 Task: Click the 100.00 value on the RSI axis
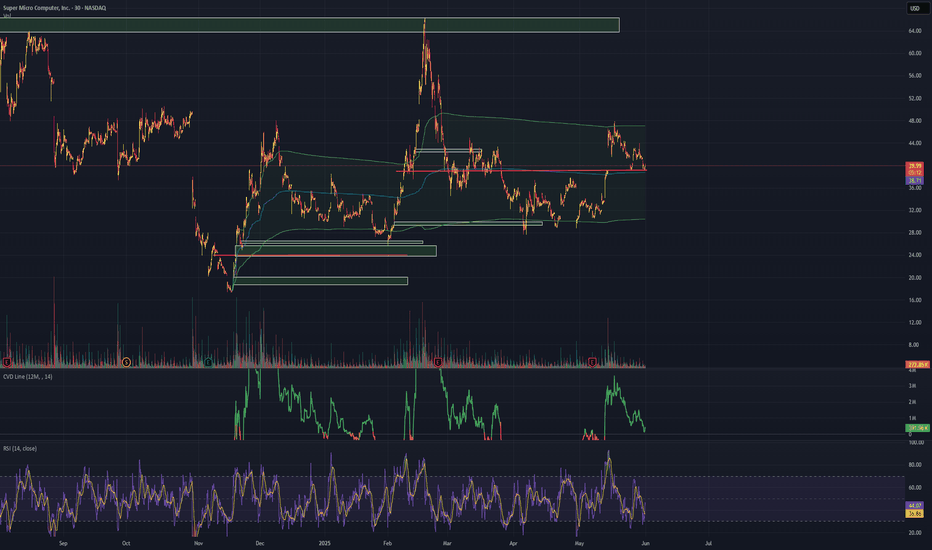(x=916, y=442)
